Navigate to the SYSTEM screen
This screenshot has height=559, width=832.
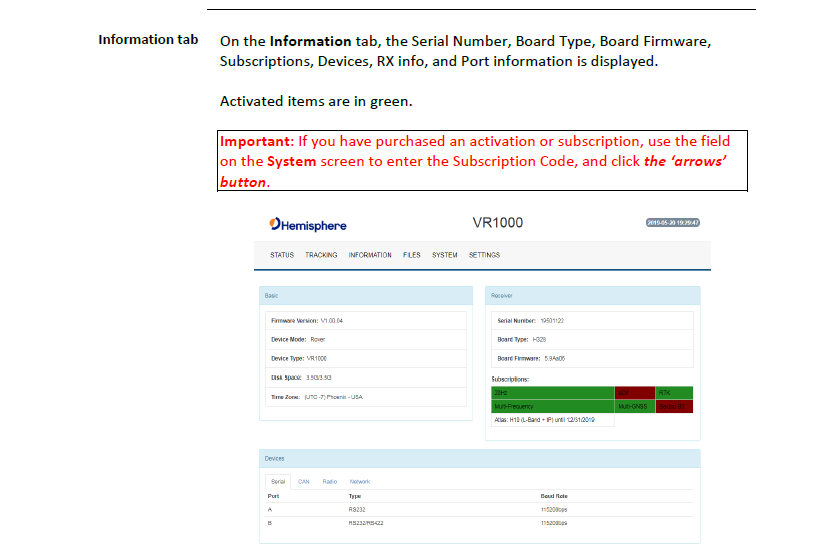[444, 255]
